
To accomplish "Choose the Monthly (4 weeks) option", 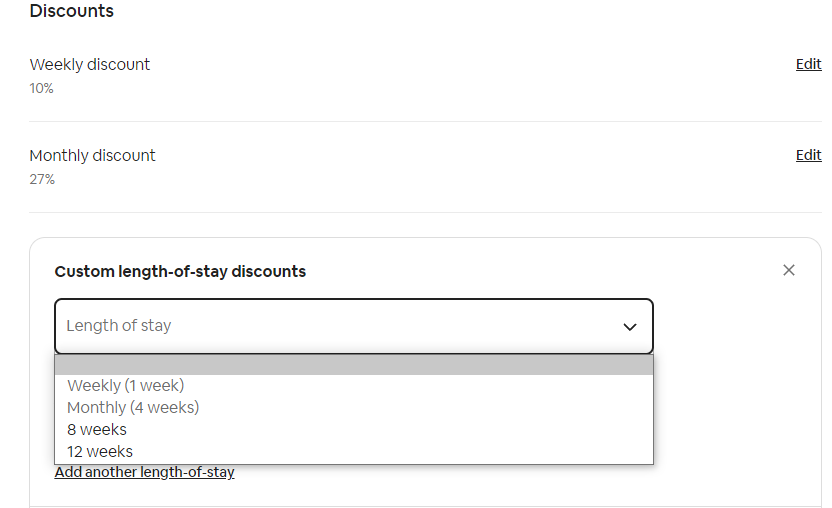I will [x=133, y=407].
